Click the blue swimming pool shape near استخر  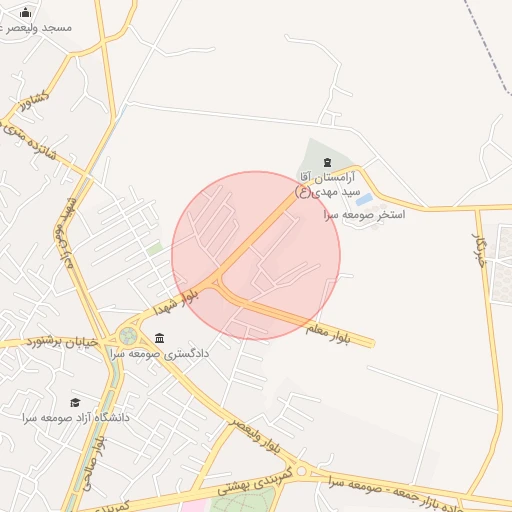click(364, 199)
